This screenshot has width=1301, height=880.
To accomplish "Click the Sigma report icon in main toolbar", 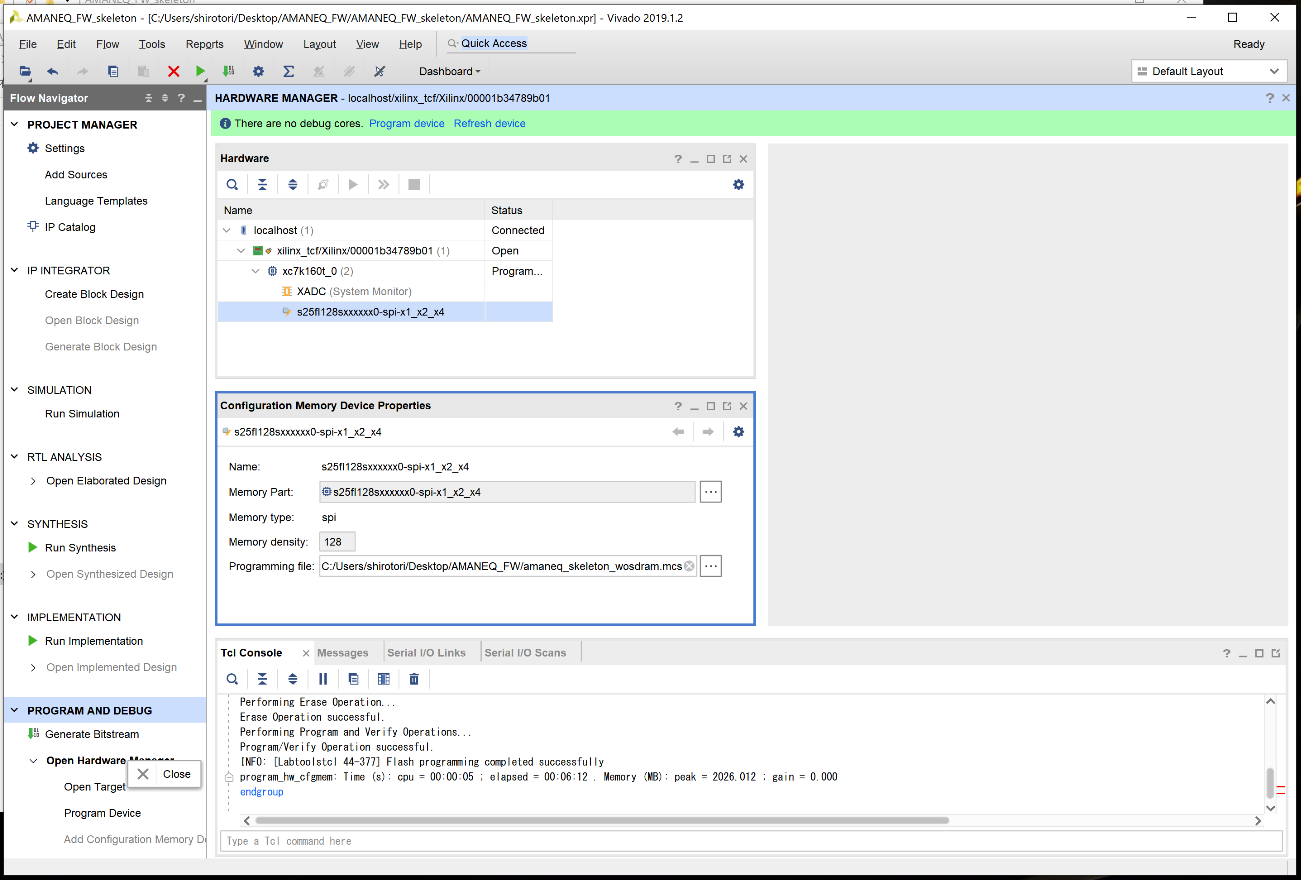I will click(288, 71).
